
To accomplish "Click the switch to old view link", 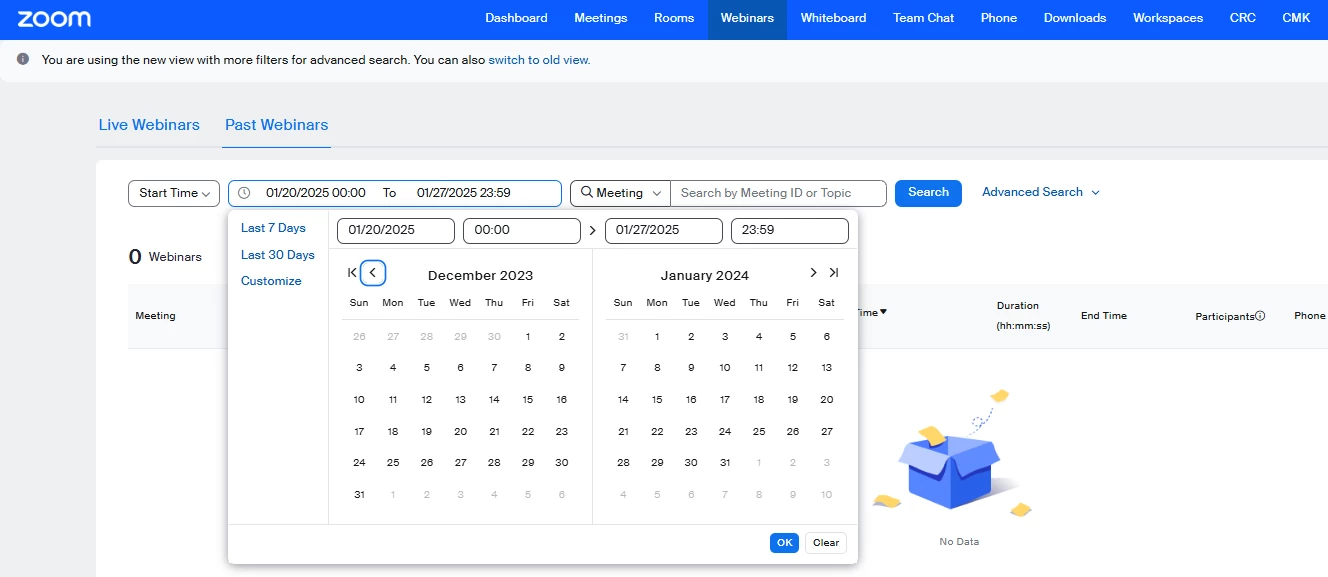I will click(539, 60).
